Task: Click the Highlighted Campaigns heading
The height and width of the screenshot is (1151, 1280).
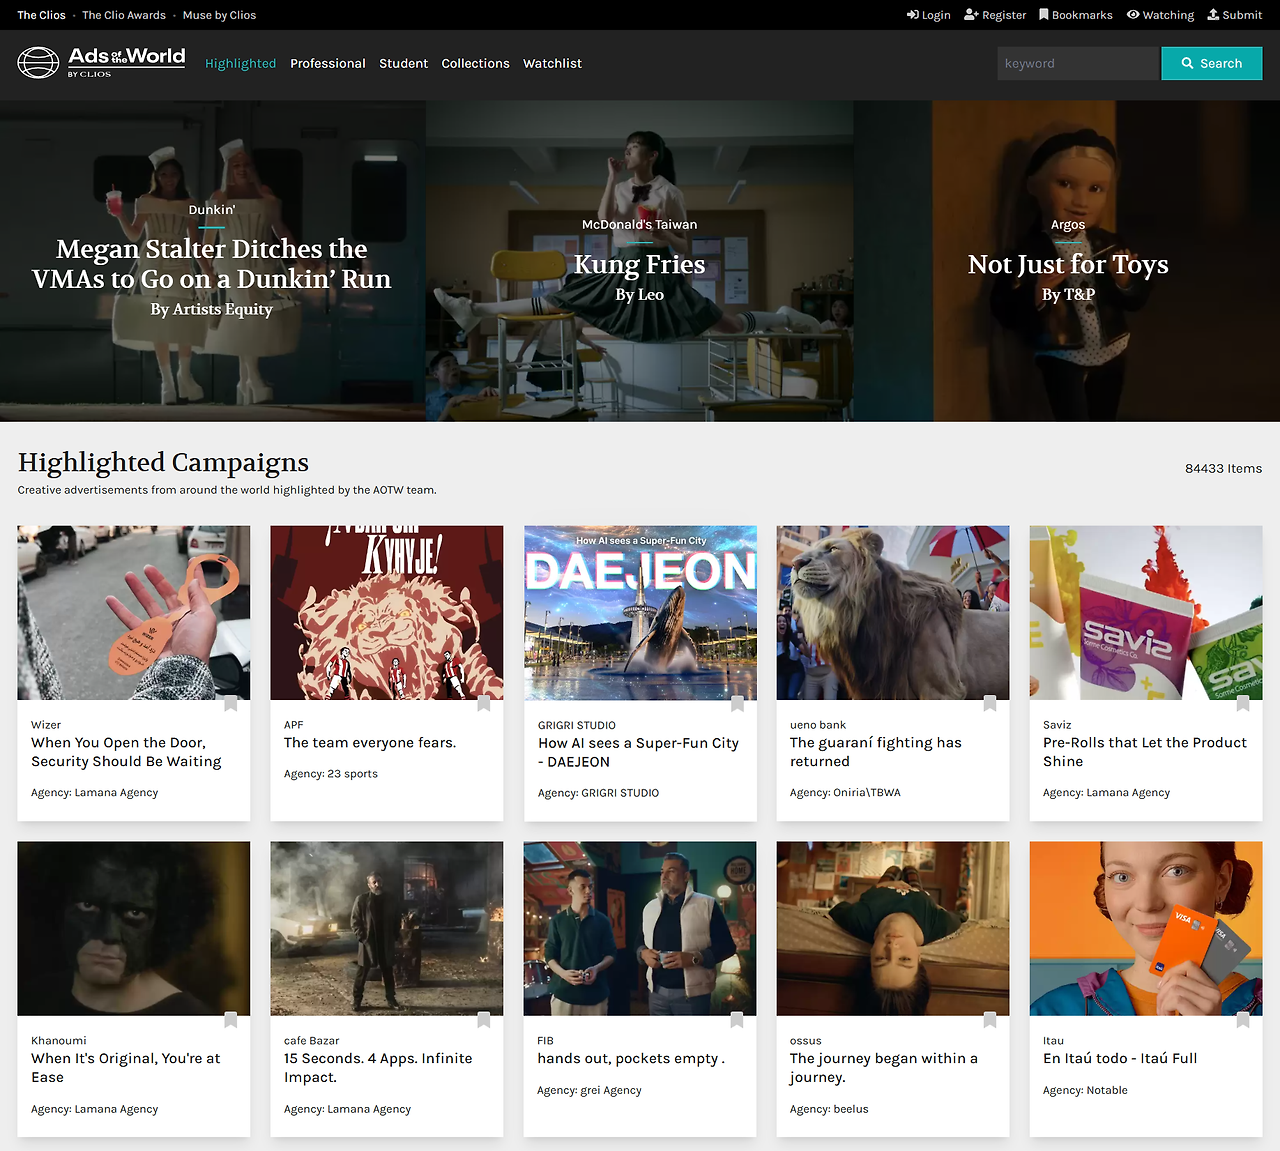Action: click(163, 462)
